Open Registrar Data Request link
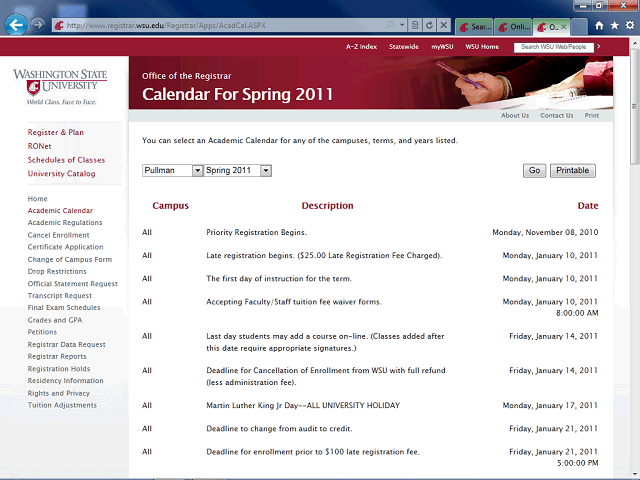 point(67,344)
